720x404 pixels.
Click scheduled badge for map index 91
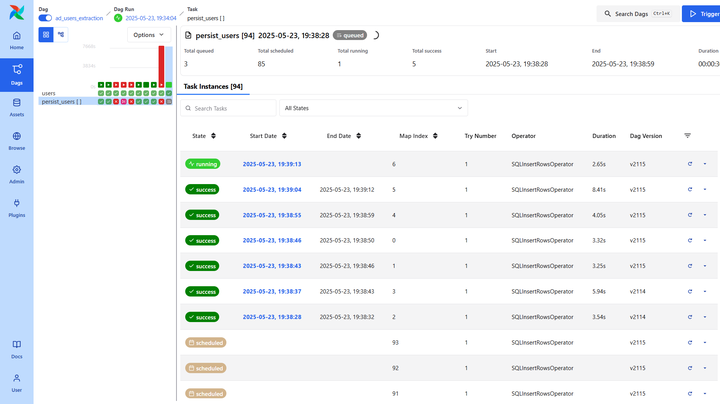(206, 393)
